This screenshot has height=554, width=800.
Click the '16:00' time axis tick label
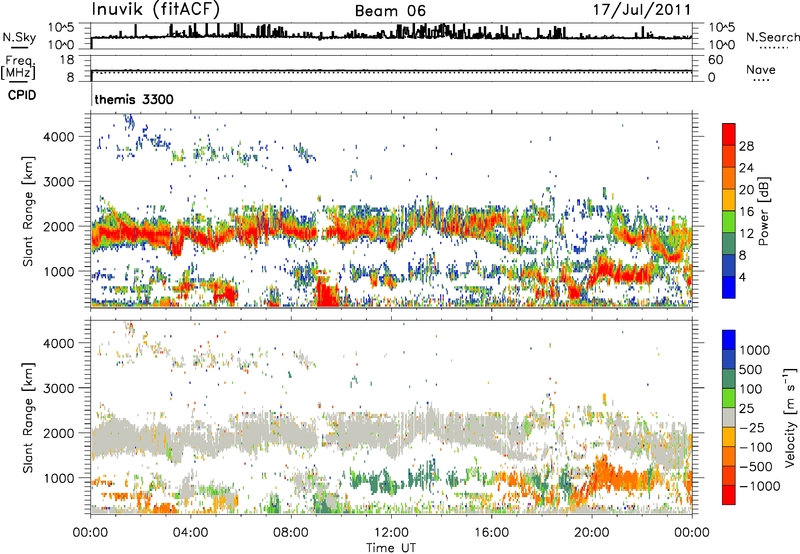click(491, 533)
